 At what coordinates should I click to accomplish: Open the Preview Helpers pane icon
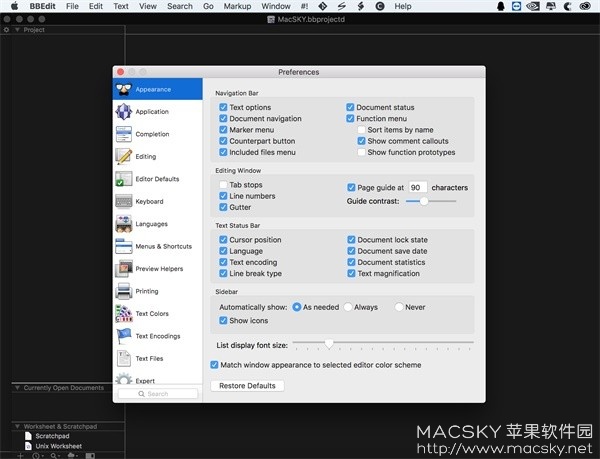point(124,269)
